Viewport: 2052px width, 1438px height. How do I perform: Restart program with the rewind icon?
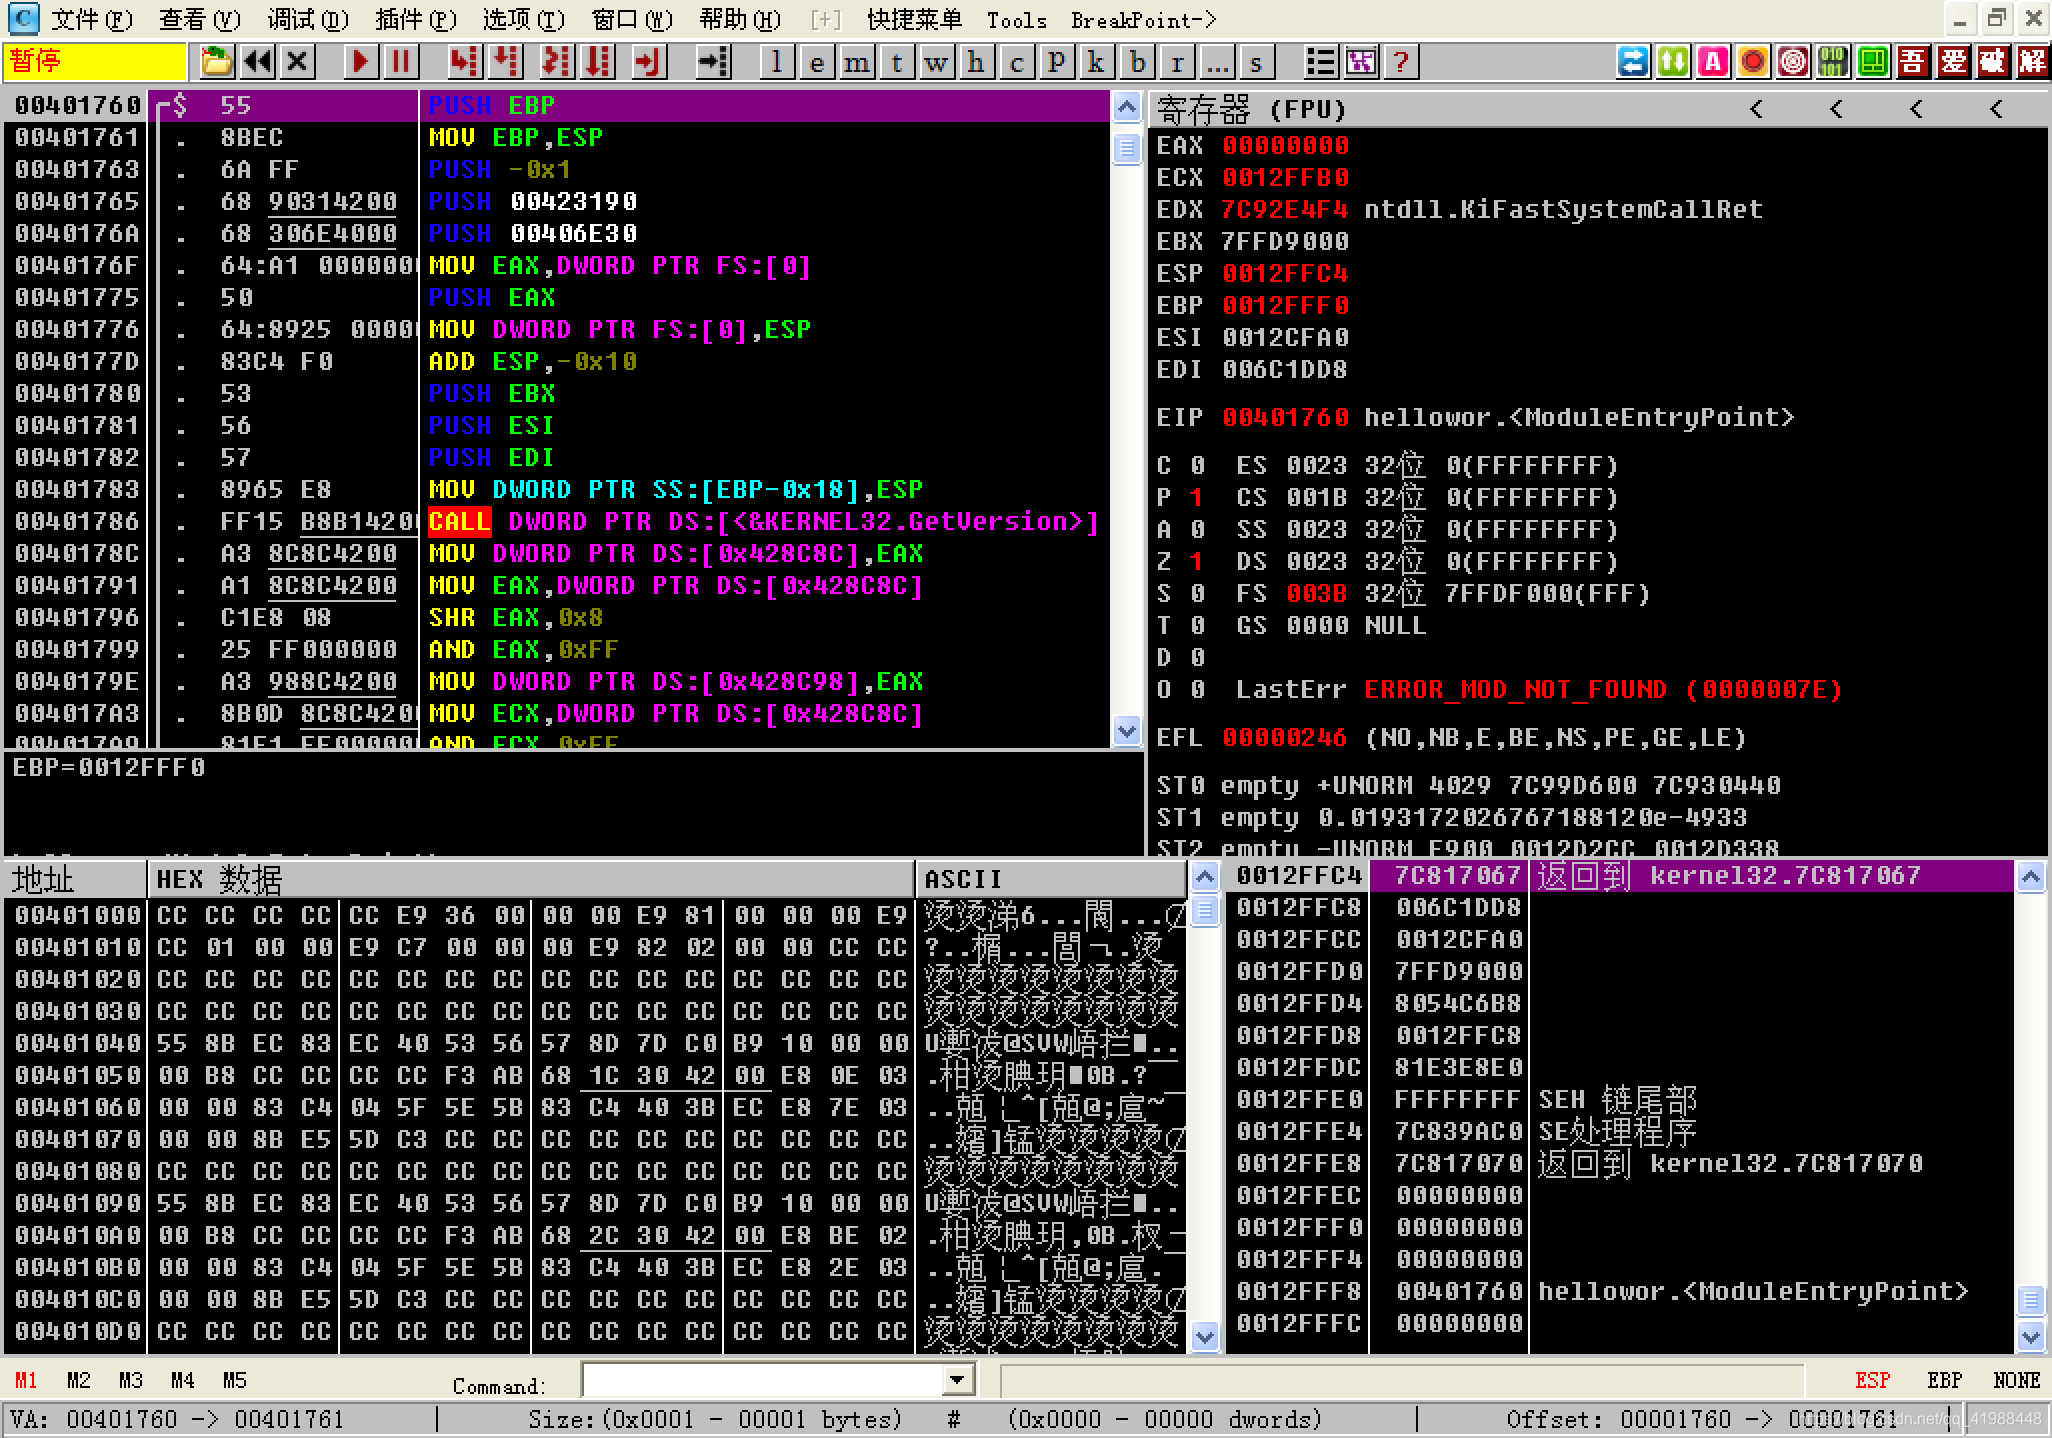click(258, 62)
